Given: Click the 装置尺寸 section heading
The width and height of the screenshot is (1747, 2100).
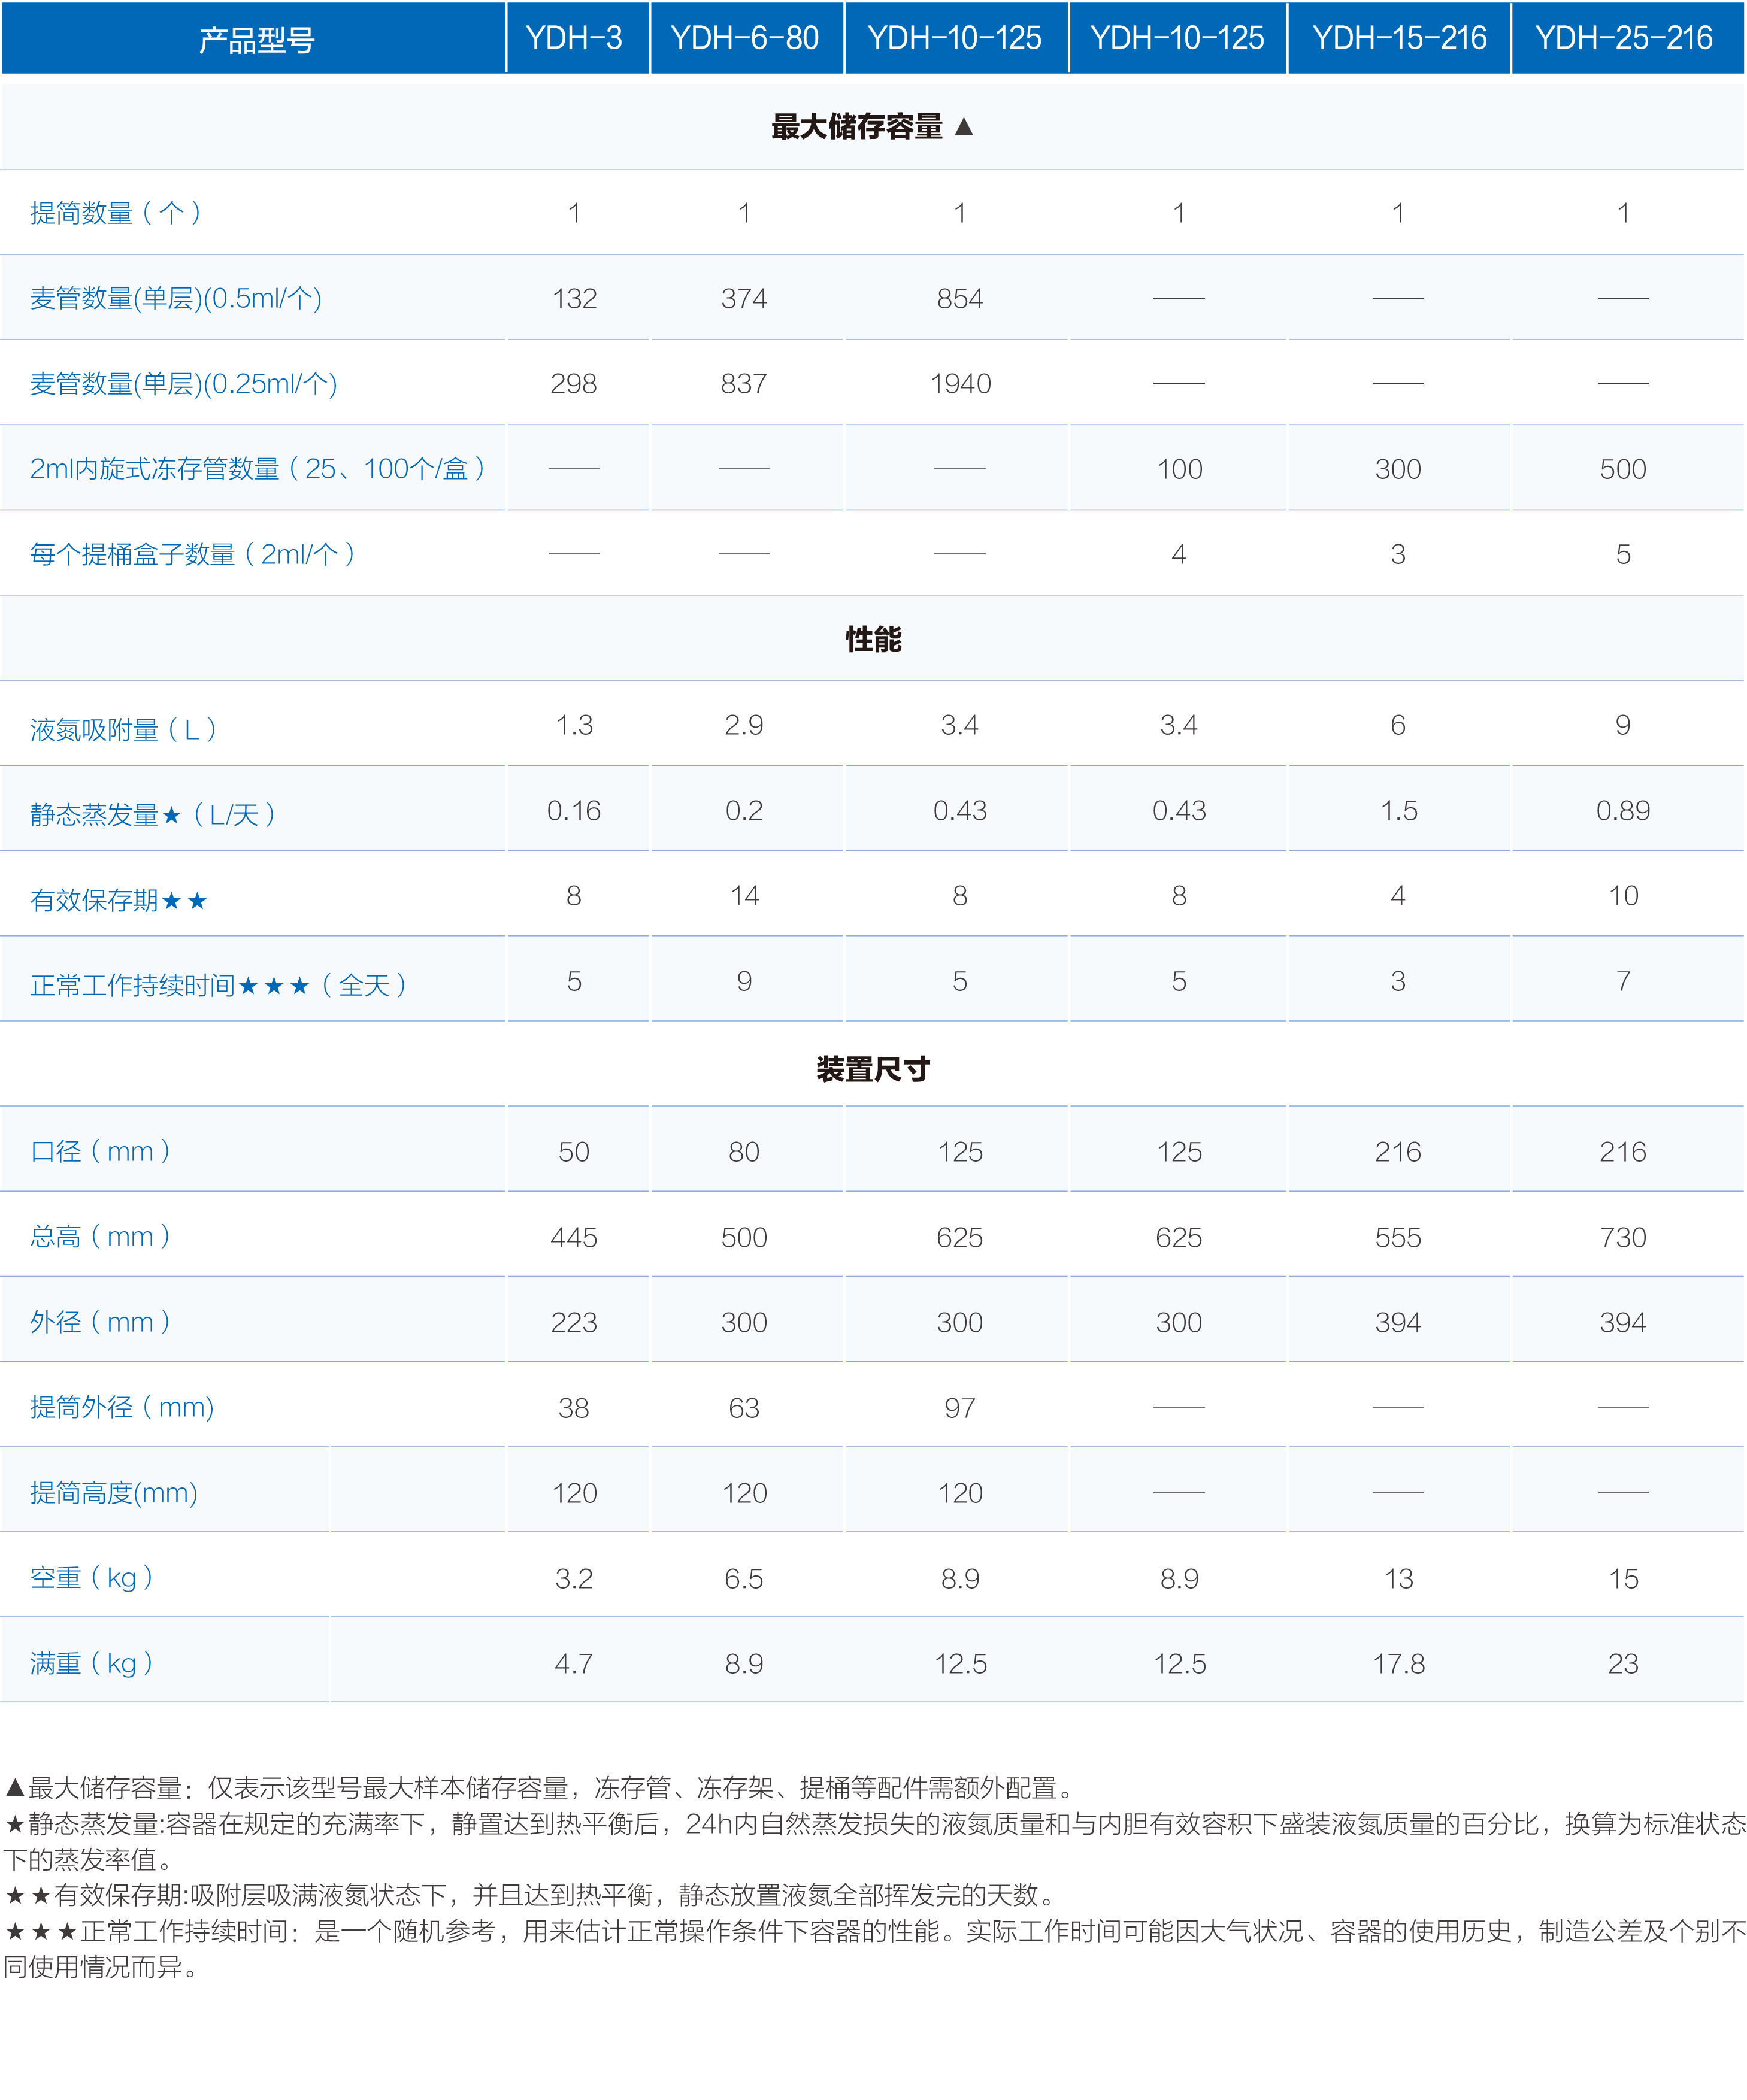Looking at the screenshot, I should click(873, 1069).
